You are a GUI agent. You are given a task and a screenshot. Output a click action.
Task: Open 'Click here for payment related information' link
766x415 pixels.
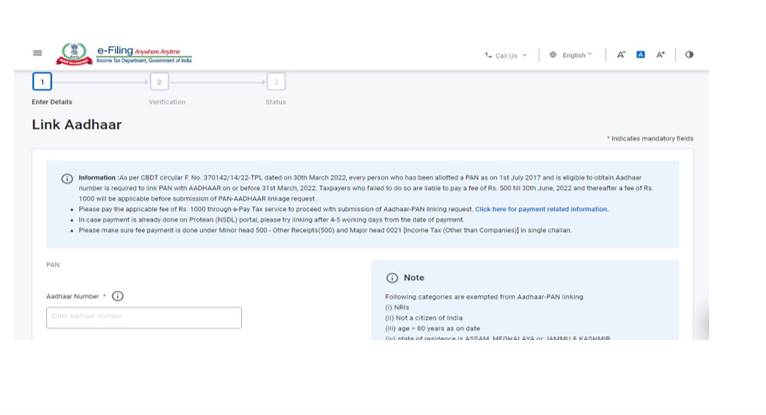pyautogui.click(x=541, y=209)
